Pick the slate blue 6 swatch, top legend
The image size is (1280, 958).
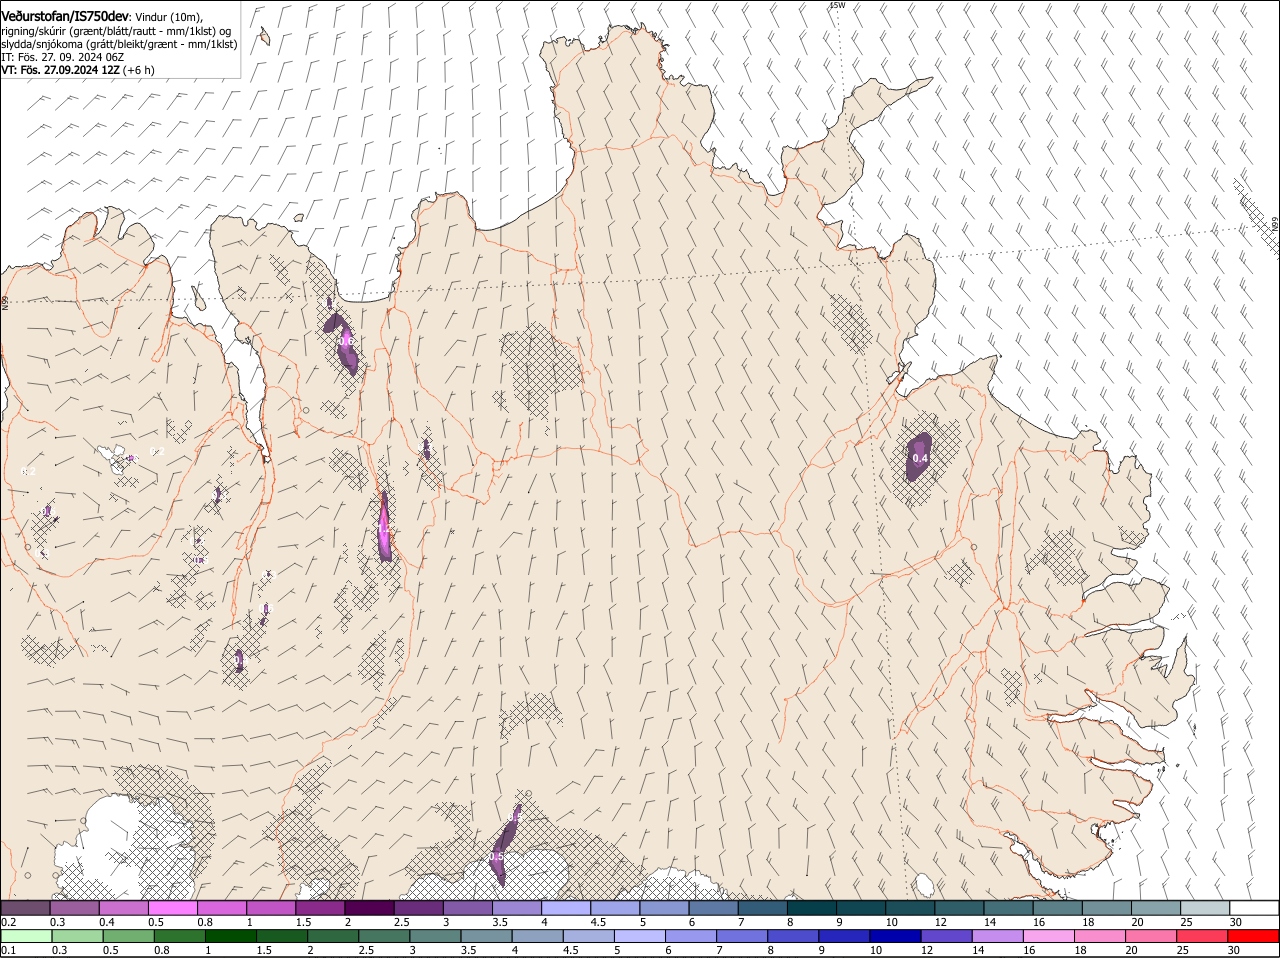pyautogui.click(x=713, y=907)
